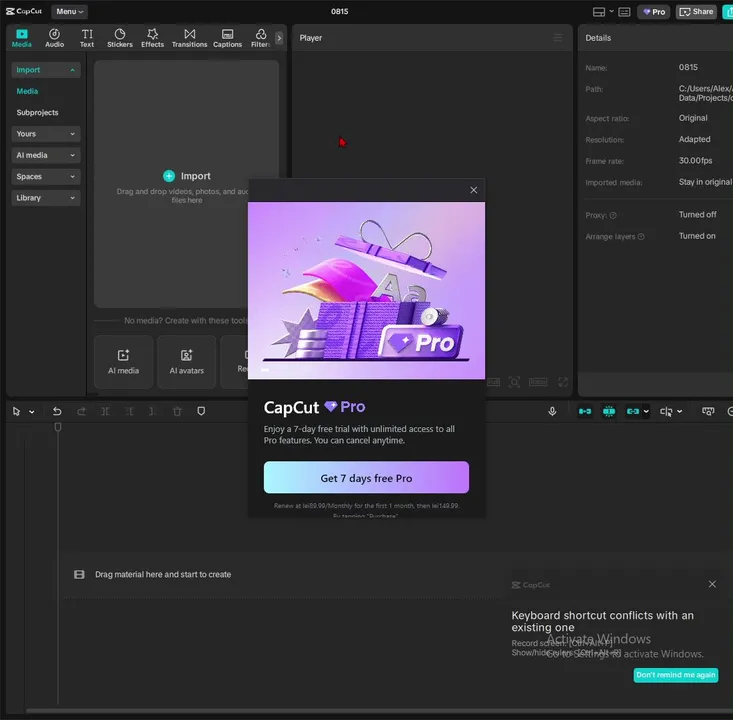The width and height of the screenshot is (733, 720).
Task: Click the Redo icon
Action: point(81,411)
